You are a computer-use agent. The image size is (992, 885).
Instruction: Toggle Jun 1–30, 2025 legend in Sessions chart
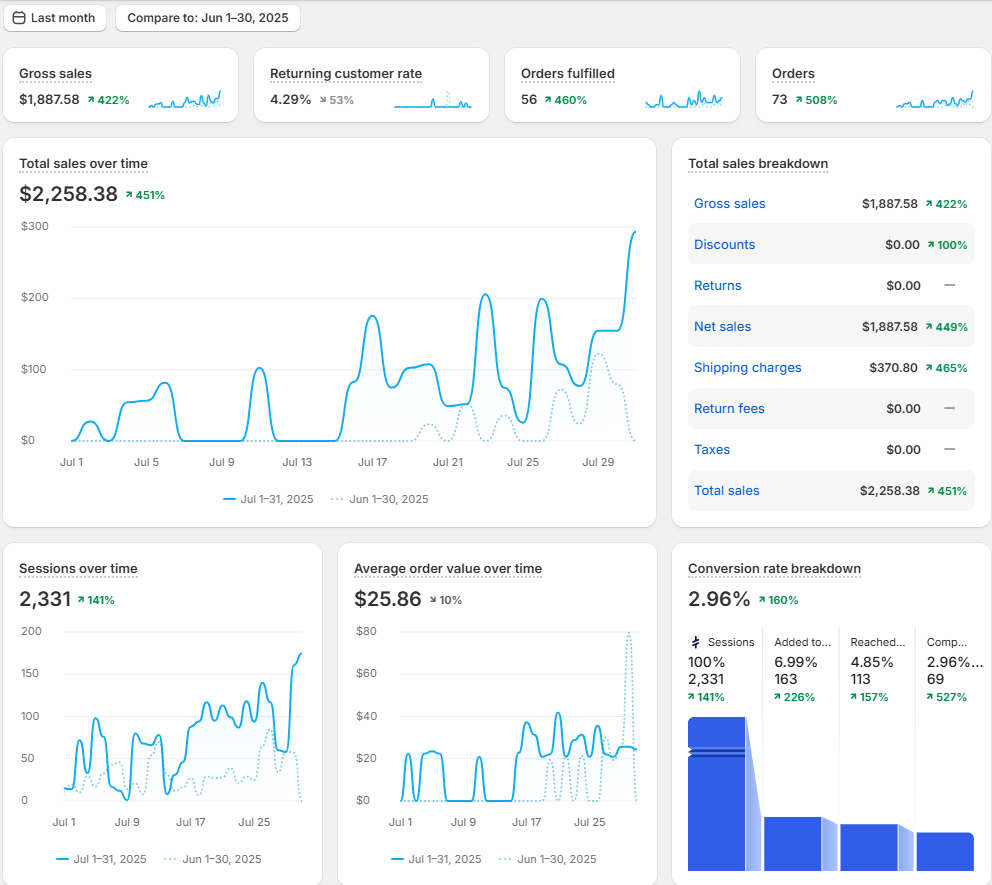pos(212,859)
